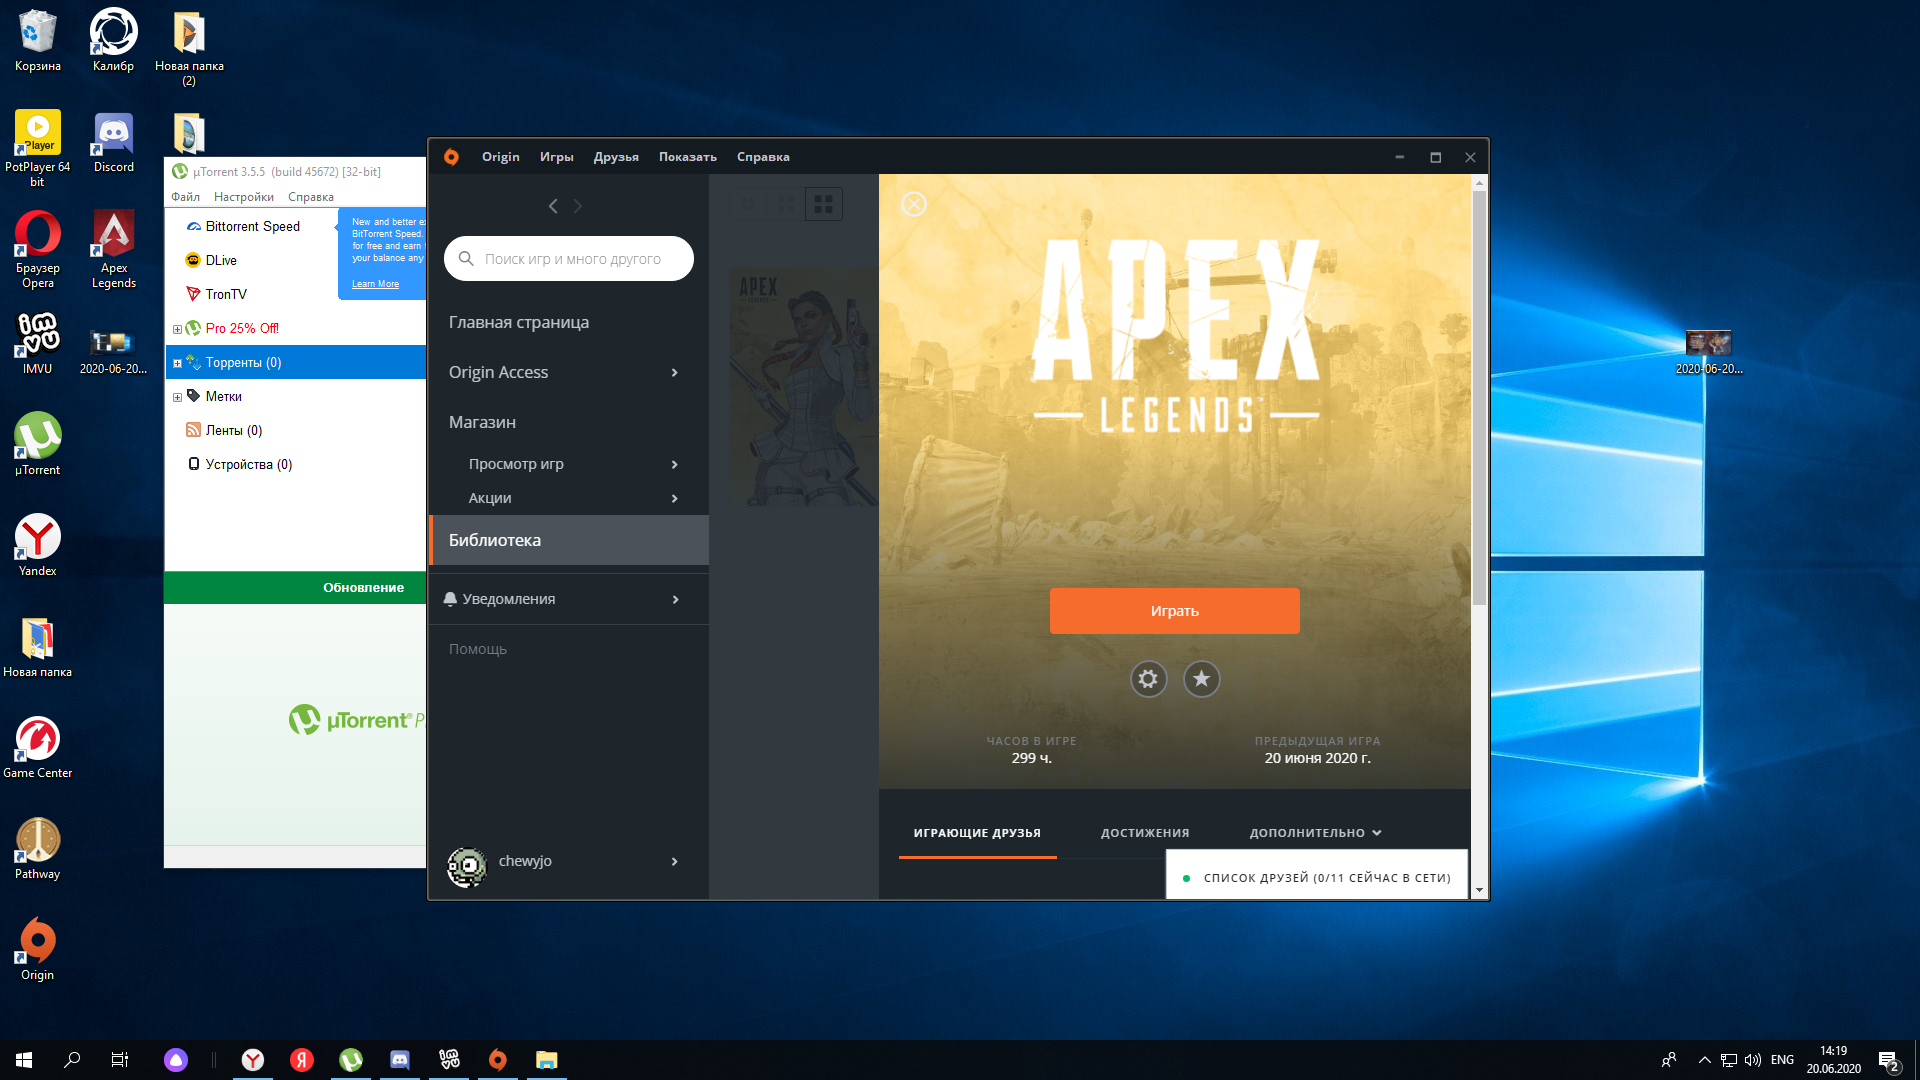Expand Уведомления submenu arrow

click(x=675, y=600)
